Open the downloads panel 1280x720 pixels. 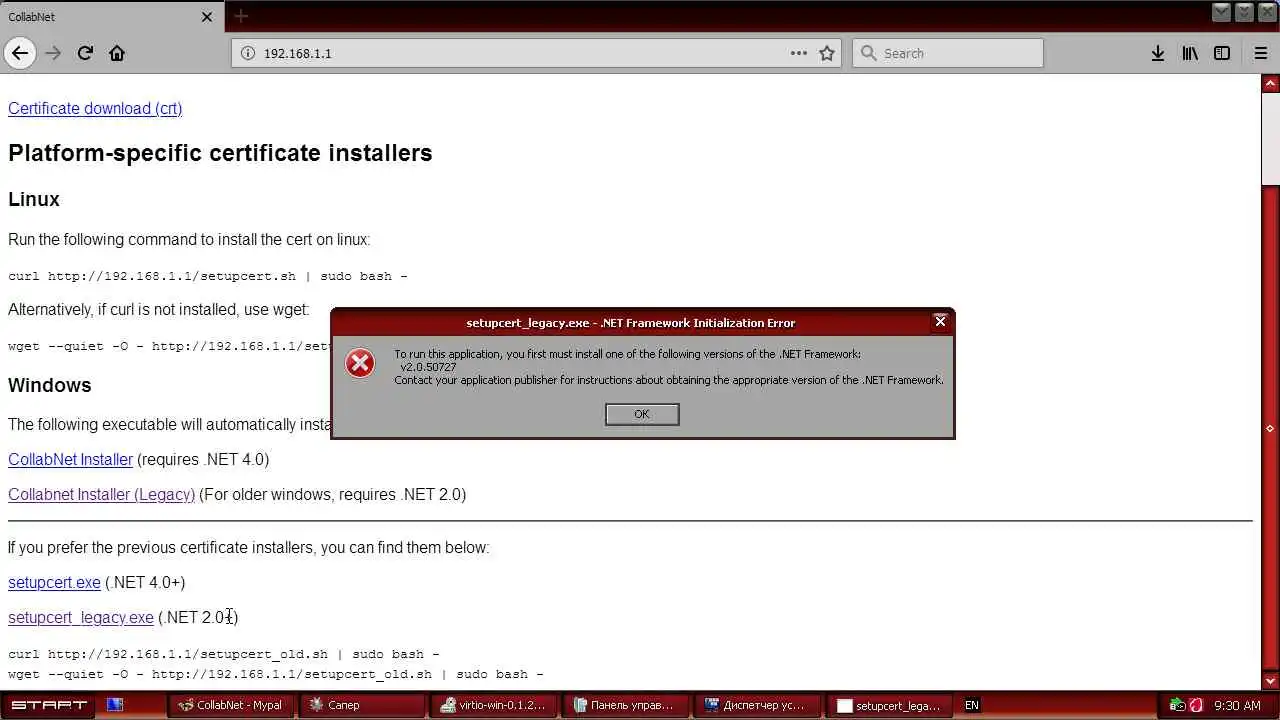(1157, 53)
